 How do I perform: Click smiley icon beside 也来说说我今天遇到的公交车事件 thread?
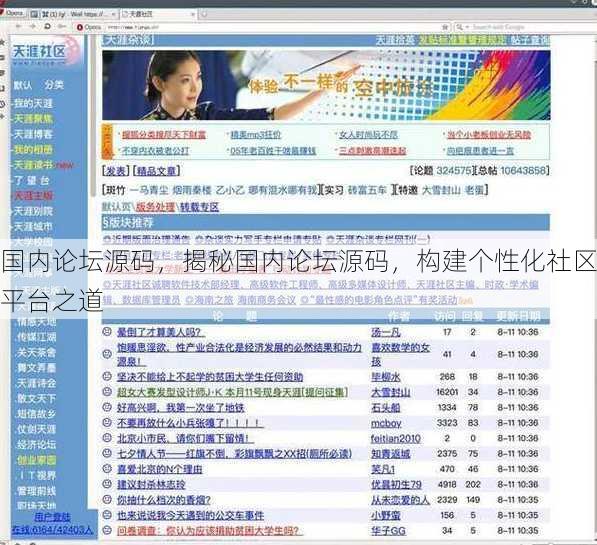tap(107, 515)
